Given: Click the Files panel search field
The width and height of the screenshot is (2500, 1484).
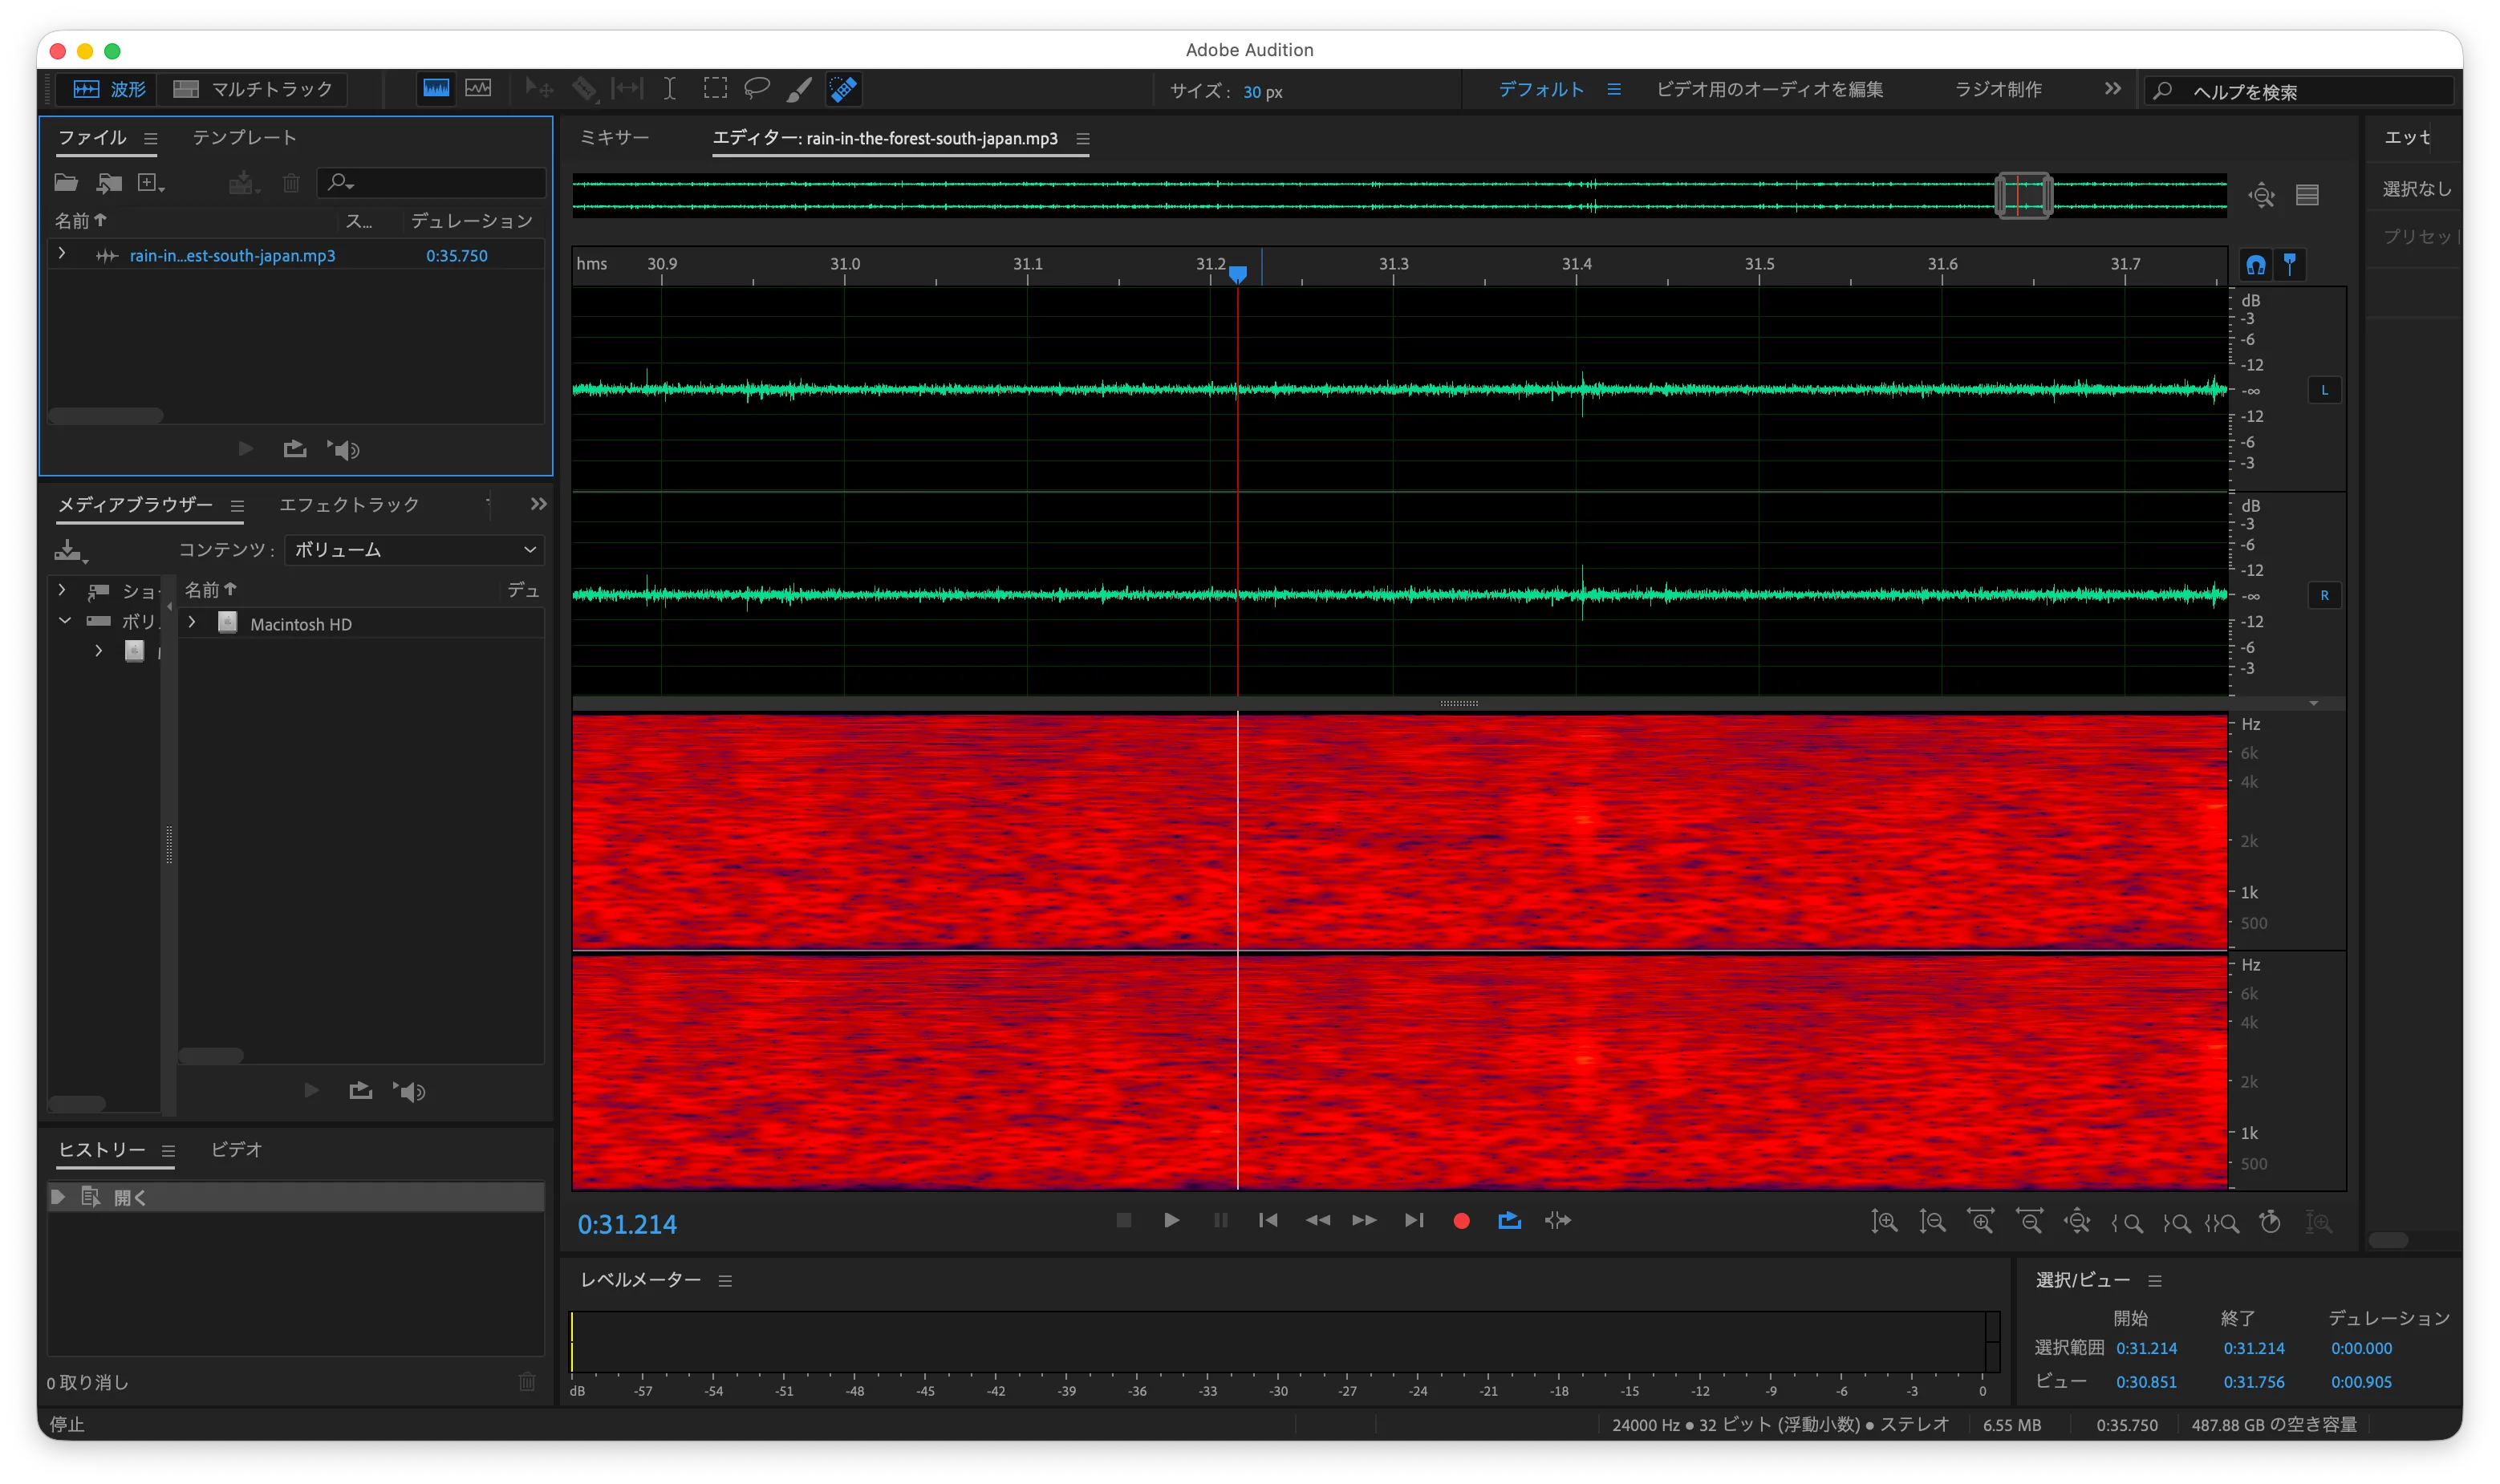Looking at the screenshot, I should pyautogui.click(x=432, y=182).
